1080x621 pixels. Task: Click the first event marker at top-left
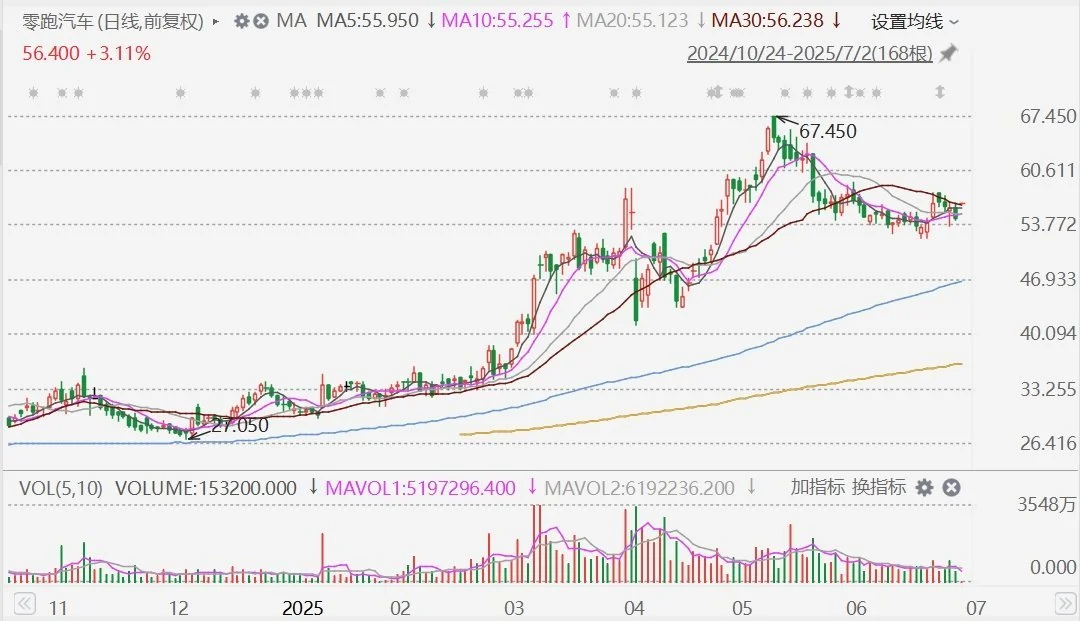click(34, 93)
